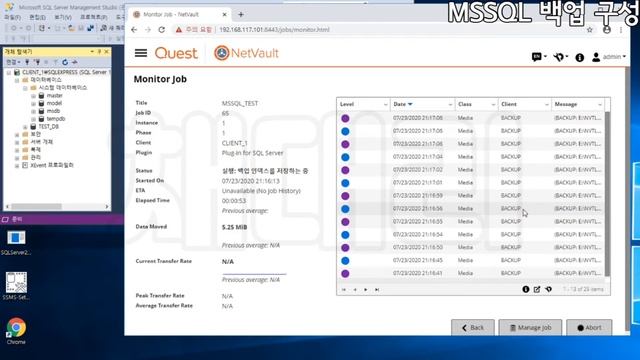Click the log table vertical scrollbar
This screenshot has height=360, width=640.
tap(607, 194)
